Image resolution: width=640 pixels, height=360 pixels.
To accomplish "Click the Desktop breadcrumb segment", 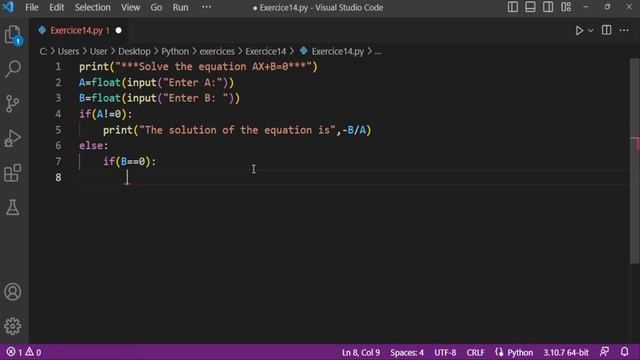I will tap(134, 51).
